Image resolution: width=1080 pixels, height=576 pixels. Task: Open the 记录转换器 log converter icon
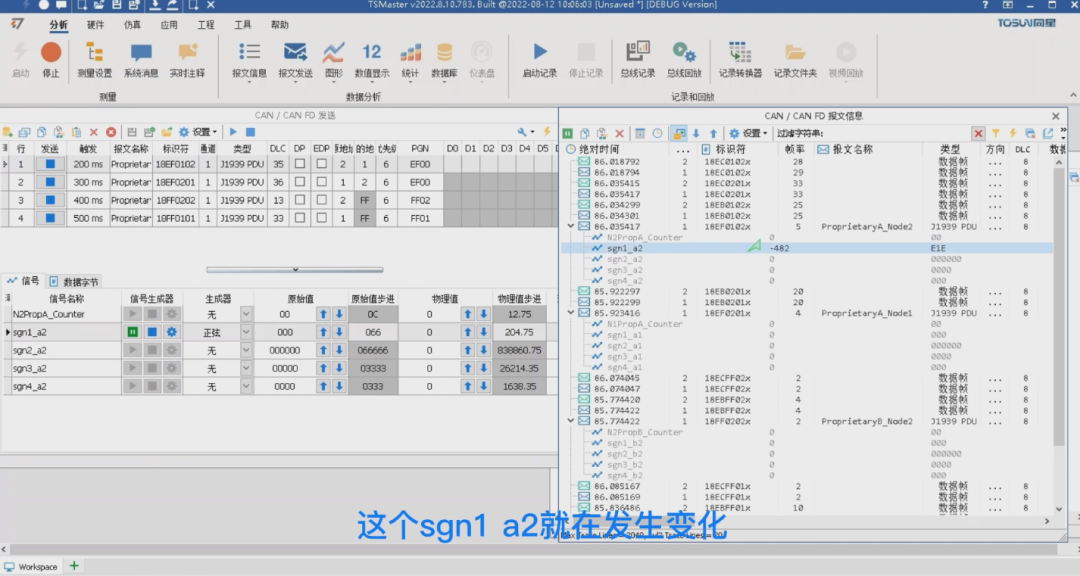(740, 53)
